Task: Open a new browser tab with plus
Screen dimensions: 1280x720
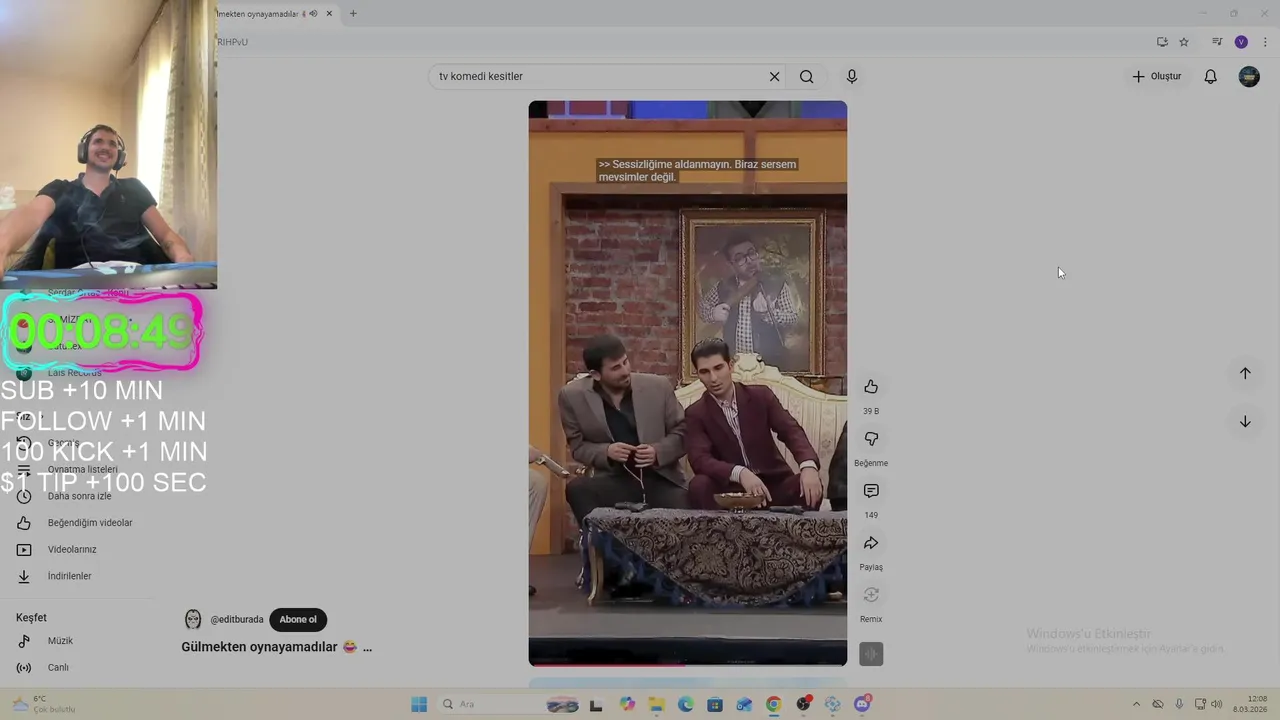Action: click(353, 13)
